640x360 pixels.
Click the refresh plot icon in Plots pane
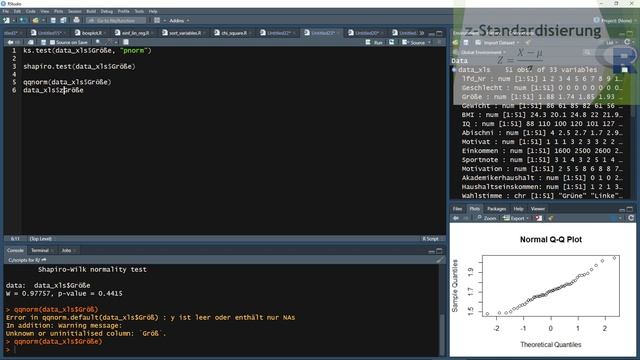point(631,218)
